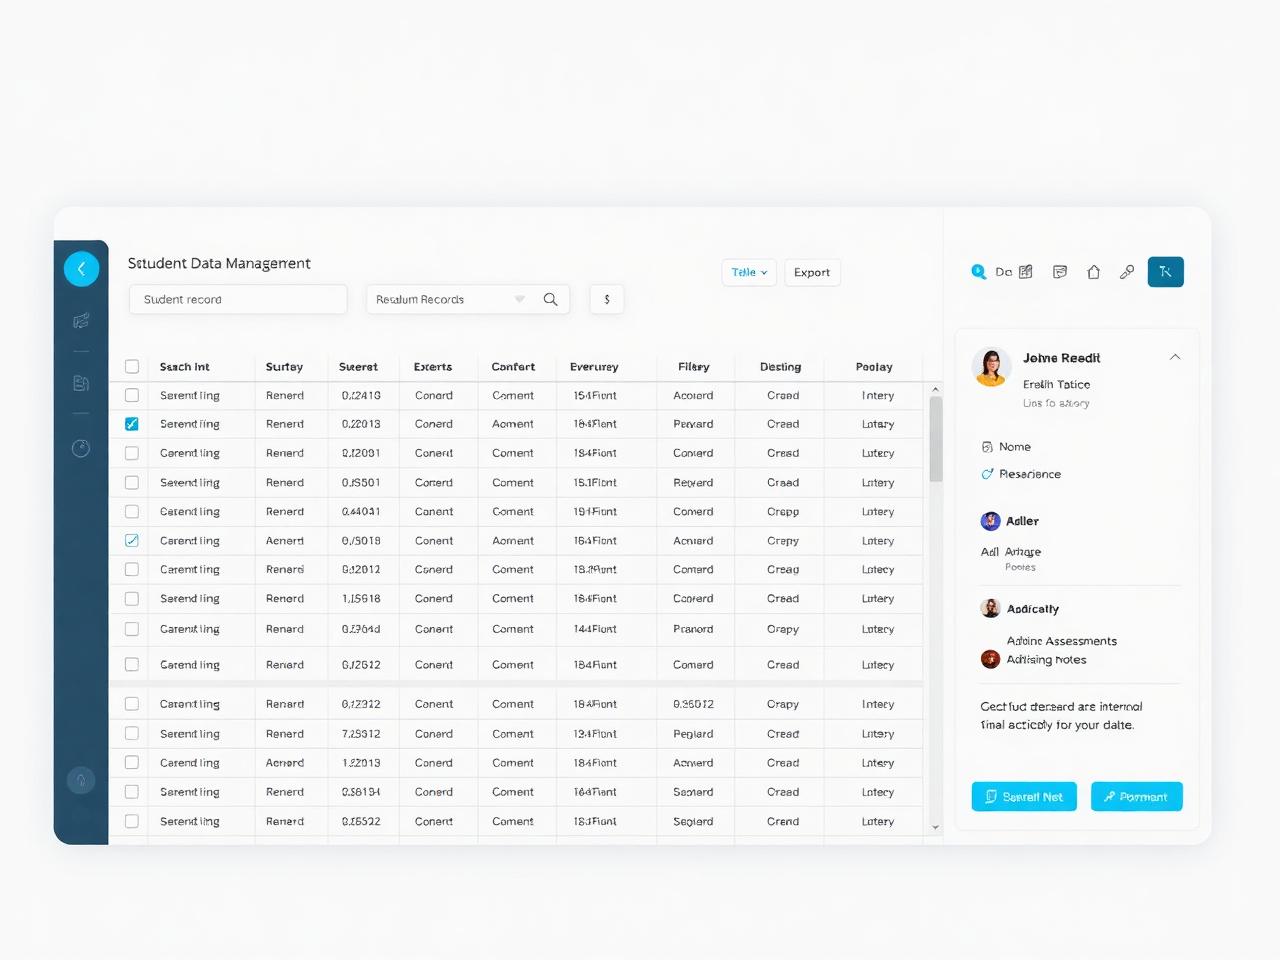Sort by the Exerts column header
Screen dimensions: 1280x960
[433, 367]
